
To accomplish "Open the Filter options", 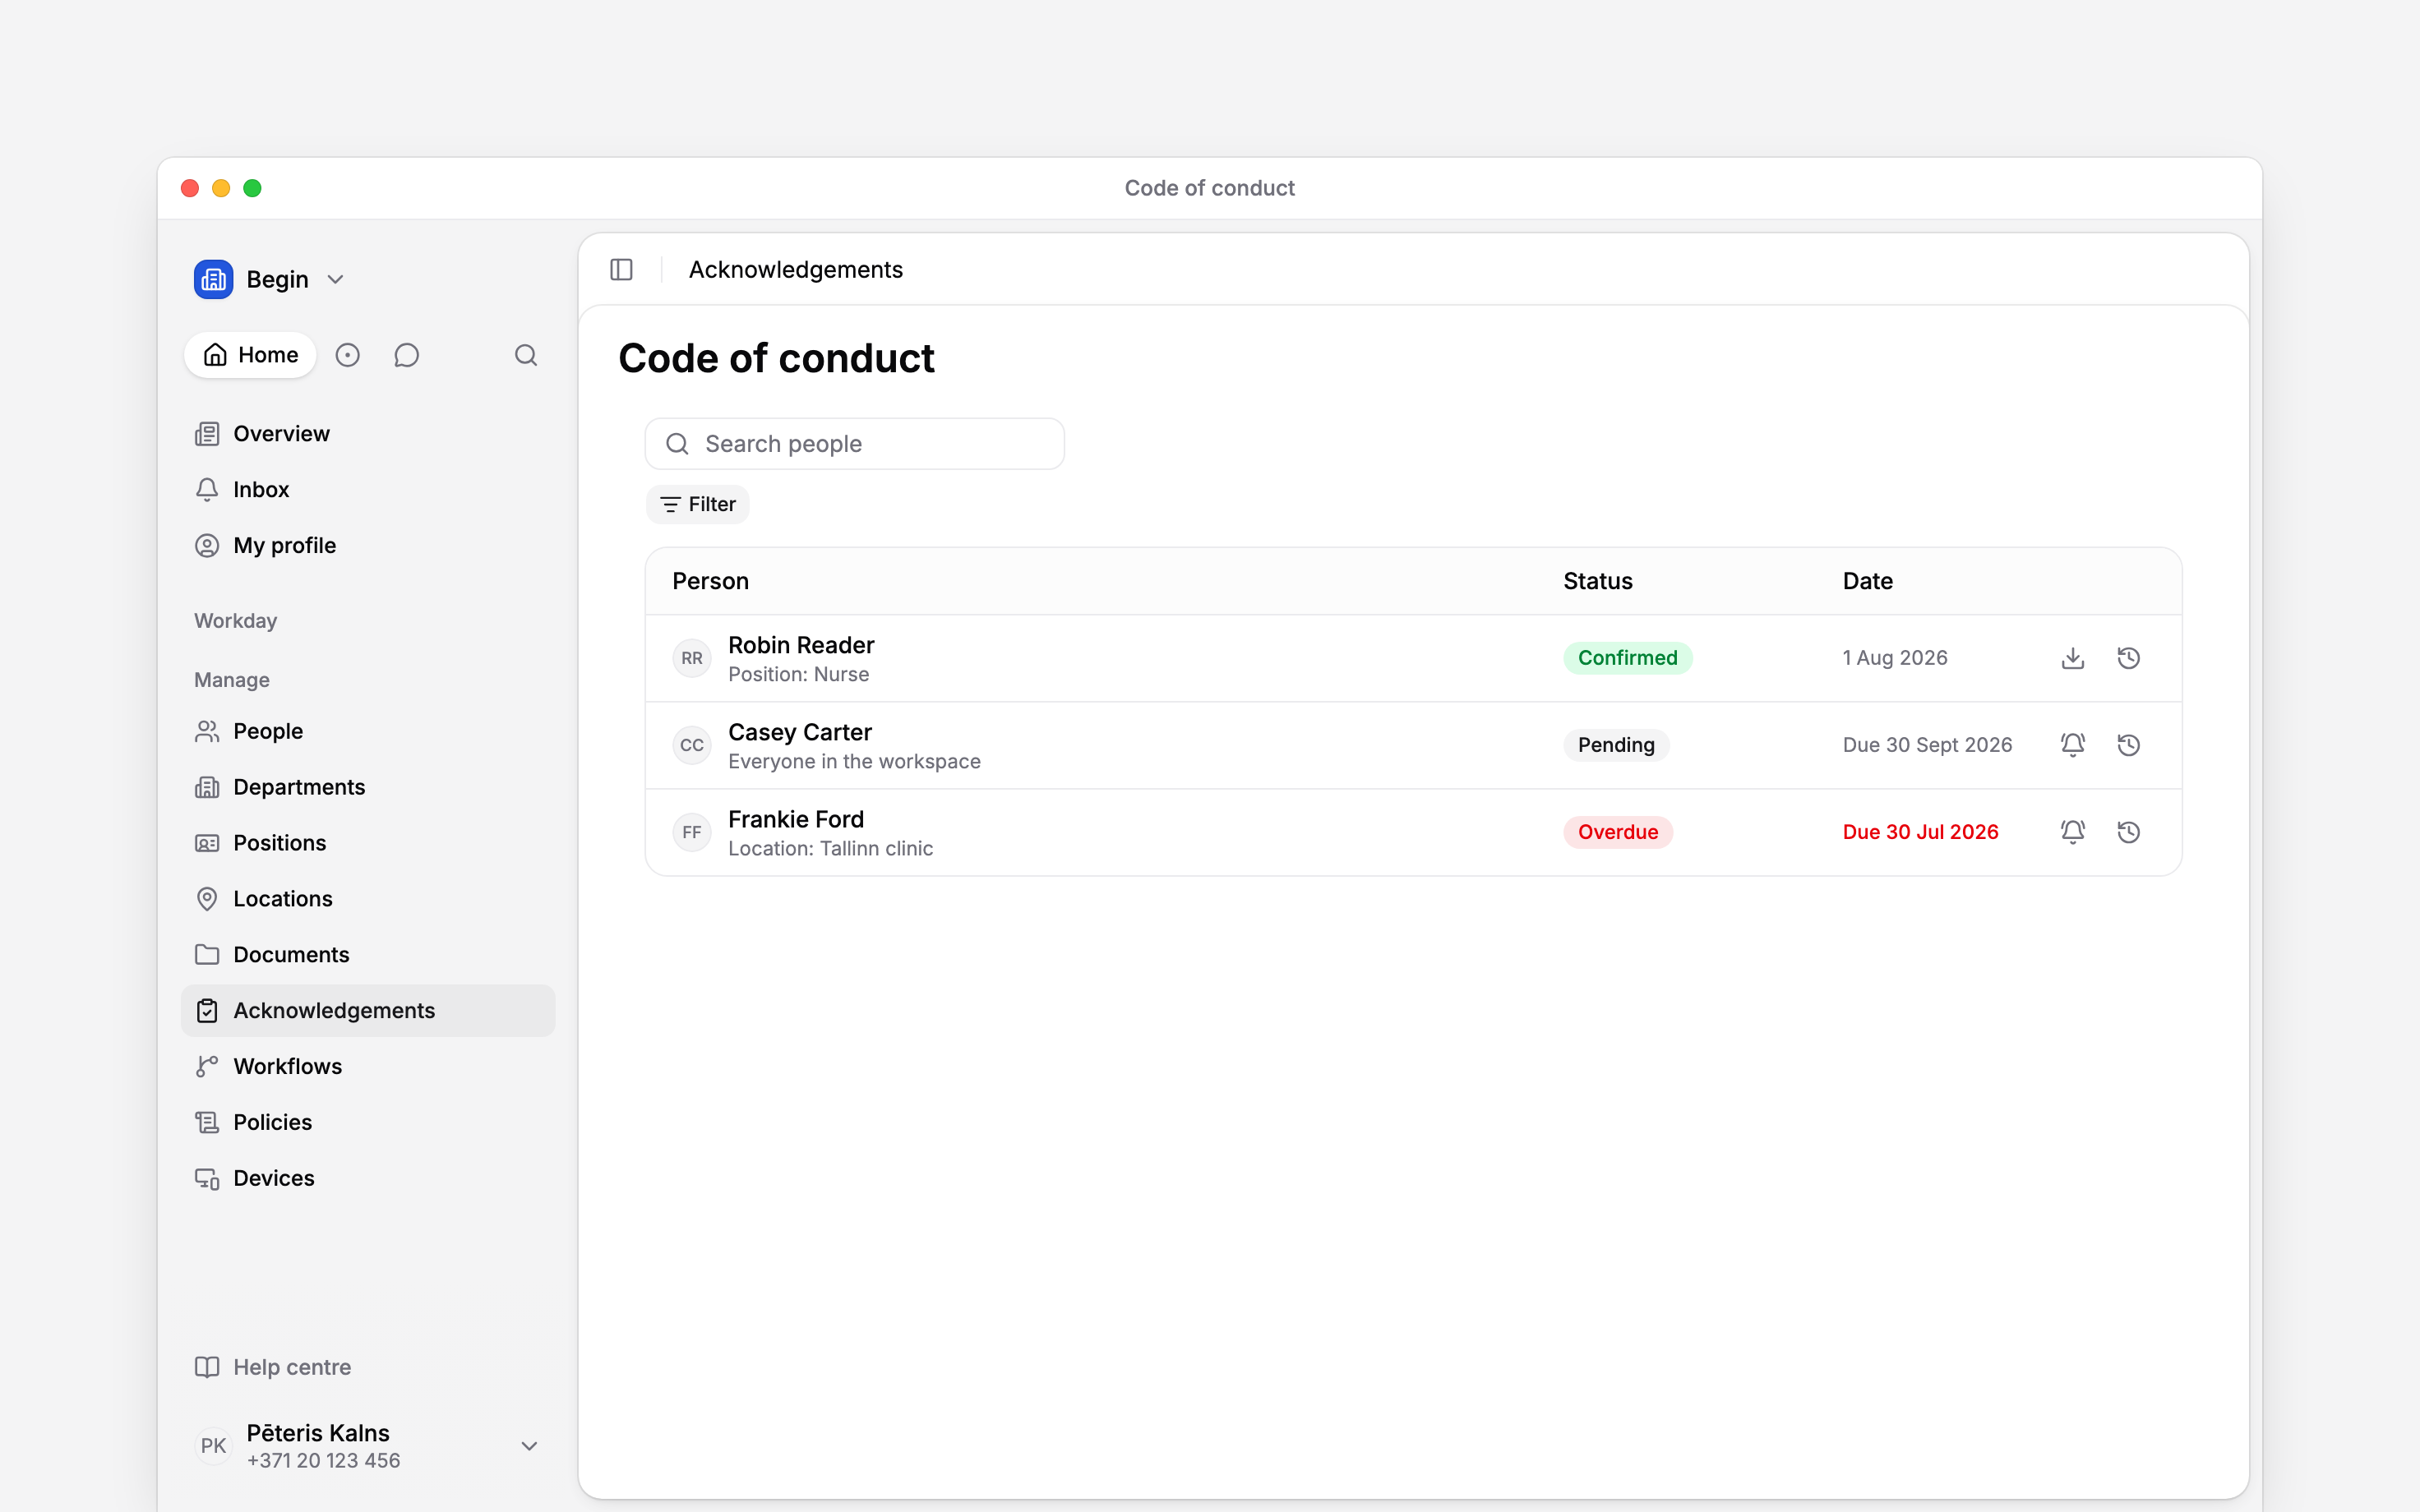I will tap(698, 504).
